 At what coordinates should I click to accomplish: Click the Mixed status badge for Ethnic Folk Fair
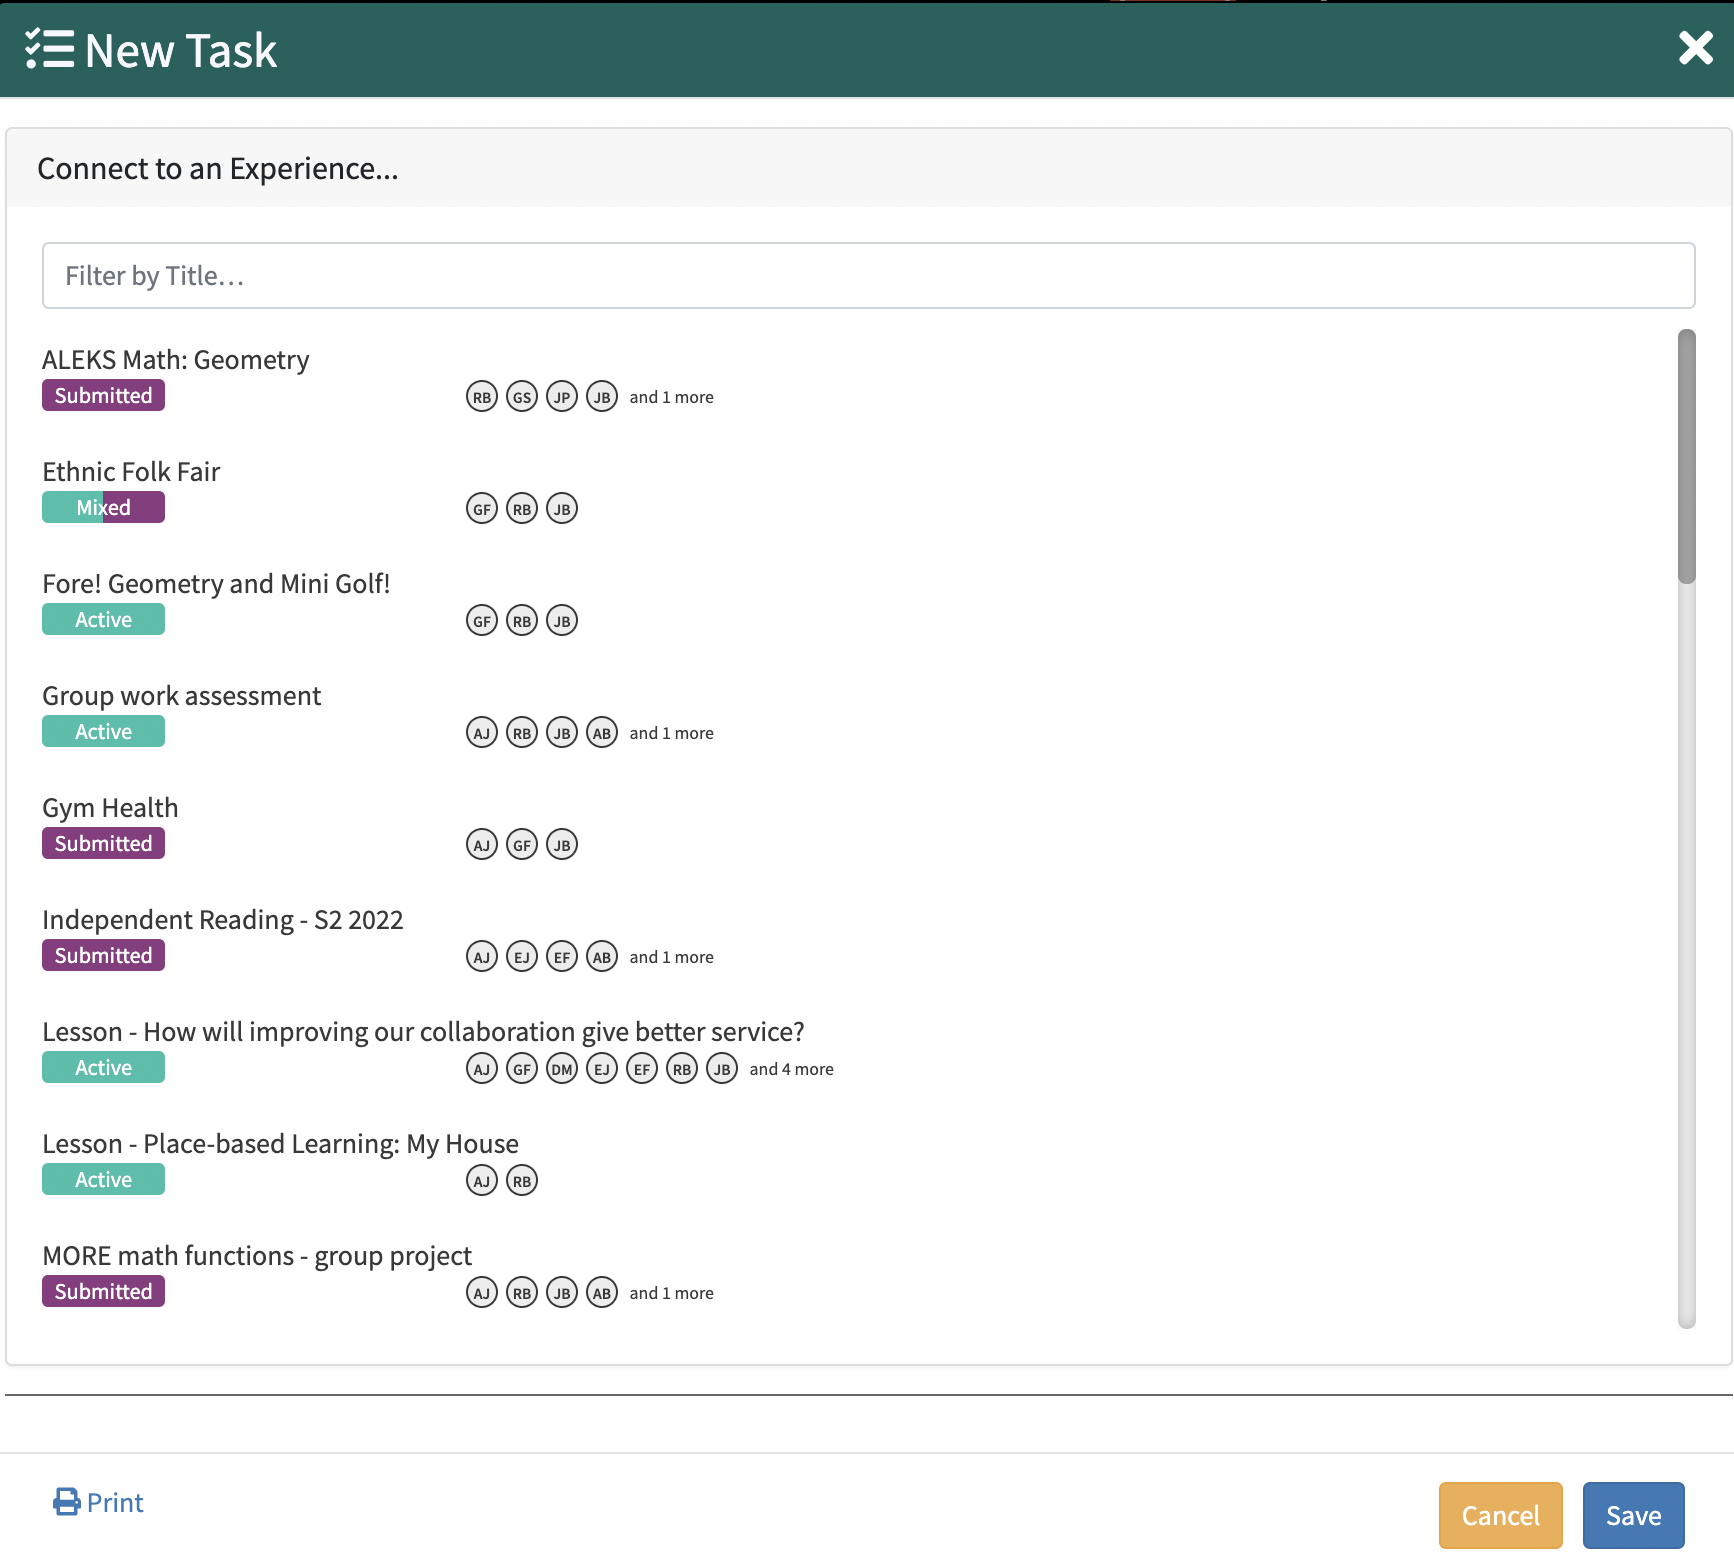(x=103, y=508)
